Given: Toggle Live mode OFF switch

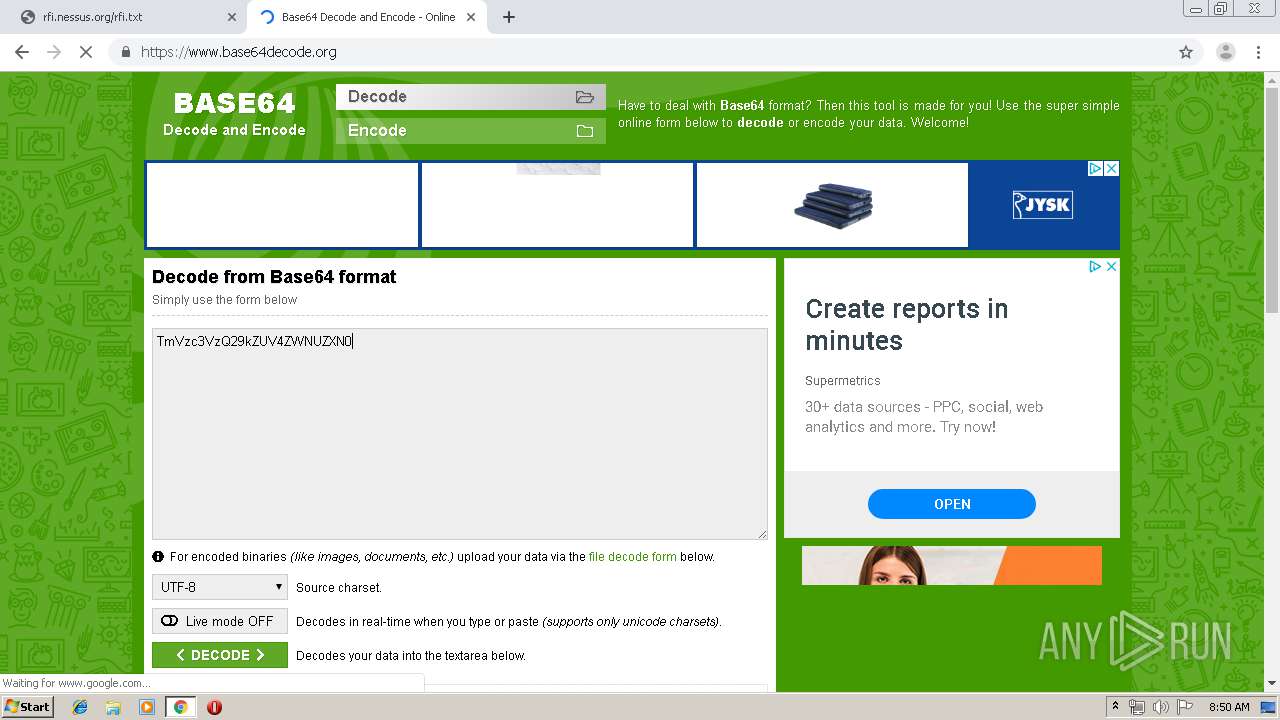Looking at the screenshot, I should (220, 621).
